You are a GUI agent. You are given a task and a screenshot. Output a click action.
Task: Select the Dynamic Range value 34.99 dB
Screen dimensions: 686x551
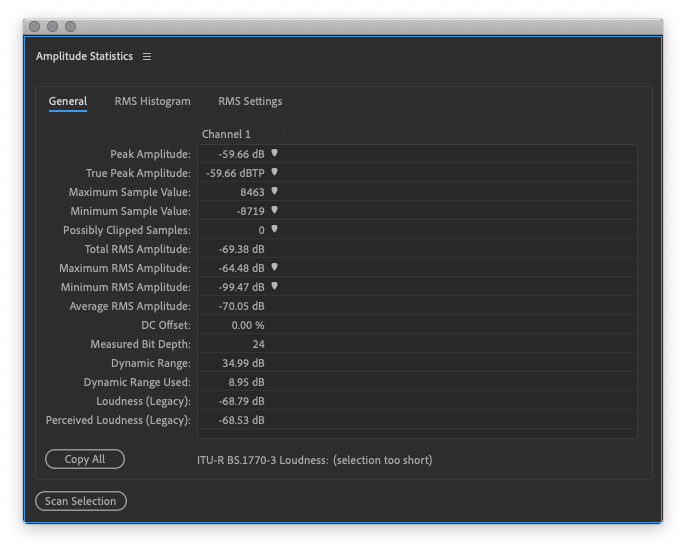(x=242, y=363)
